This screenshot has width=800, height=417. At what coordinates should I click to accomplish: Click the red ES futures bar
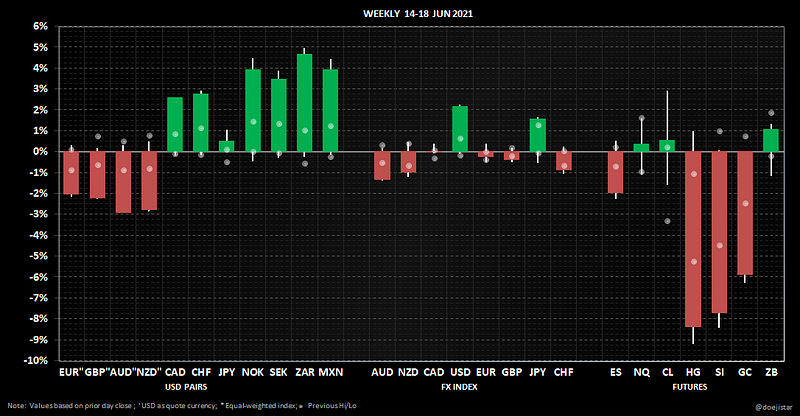615,171
